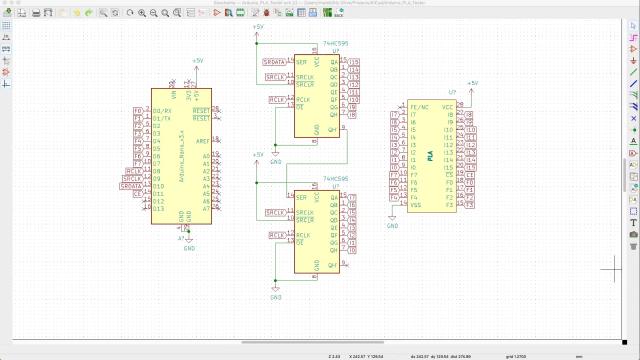Annotate schematic symbols

click(x=255, y=13)
